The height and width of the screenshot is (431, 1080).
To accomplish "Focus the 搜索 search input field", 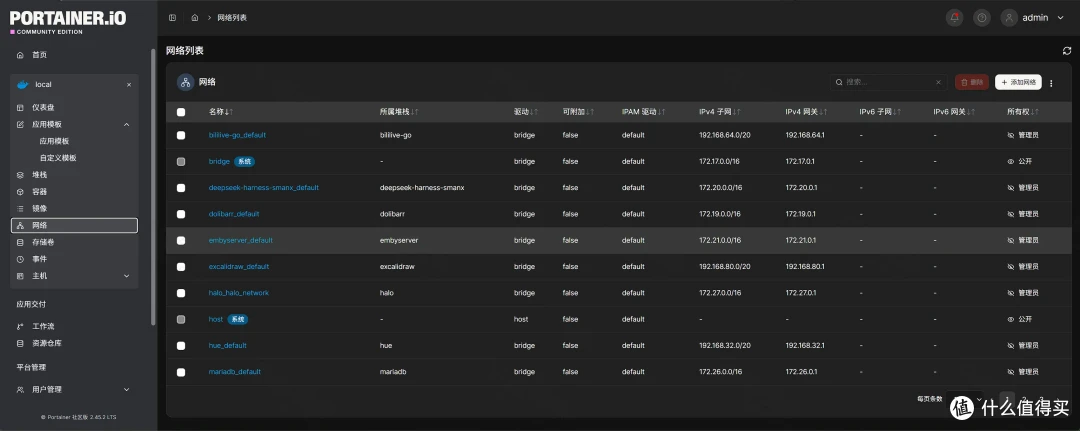I will tap(888, 82).
